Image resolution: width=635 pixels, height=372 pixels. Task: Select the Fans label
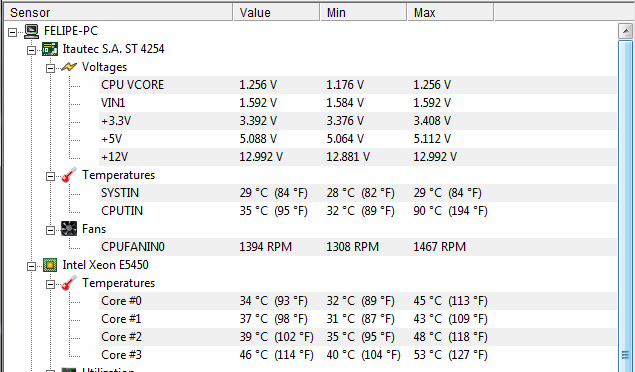94,229
